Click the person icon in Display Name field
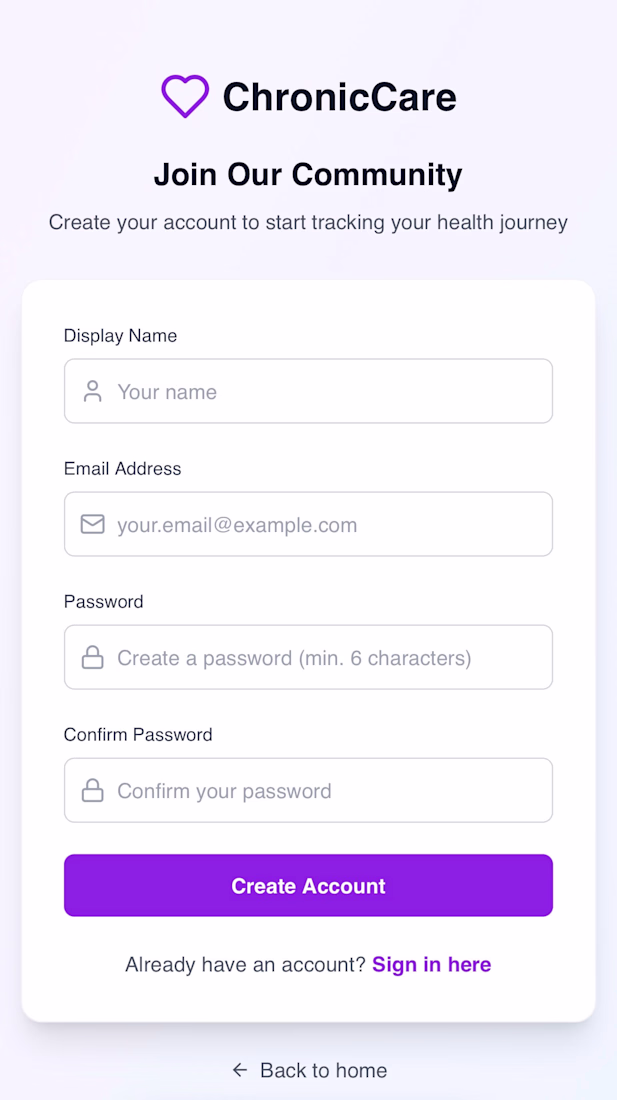The image size is (617, 1100). (93, 391)
